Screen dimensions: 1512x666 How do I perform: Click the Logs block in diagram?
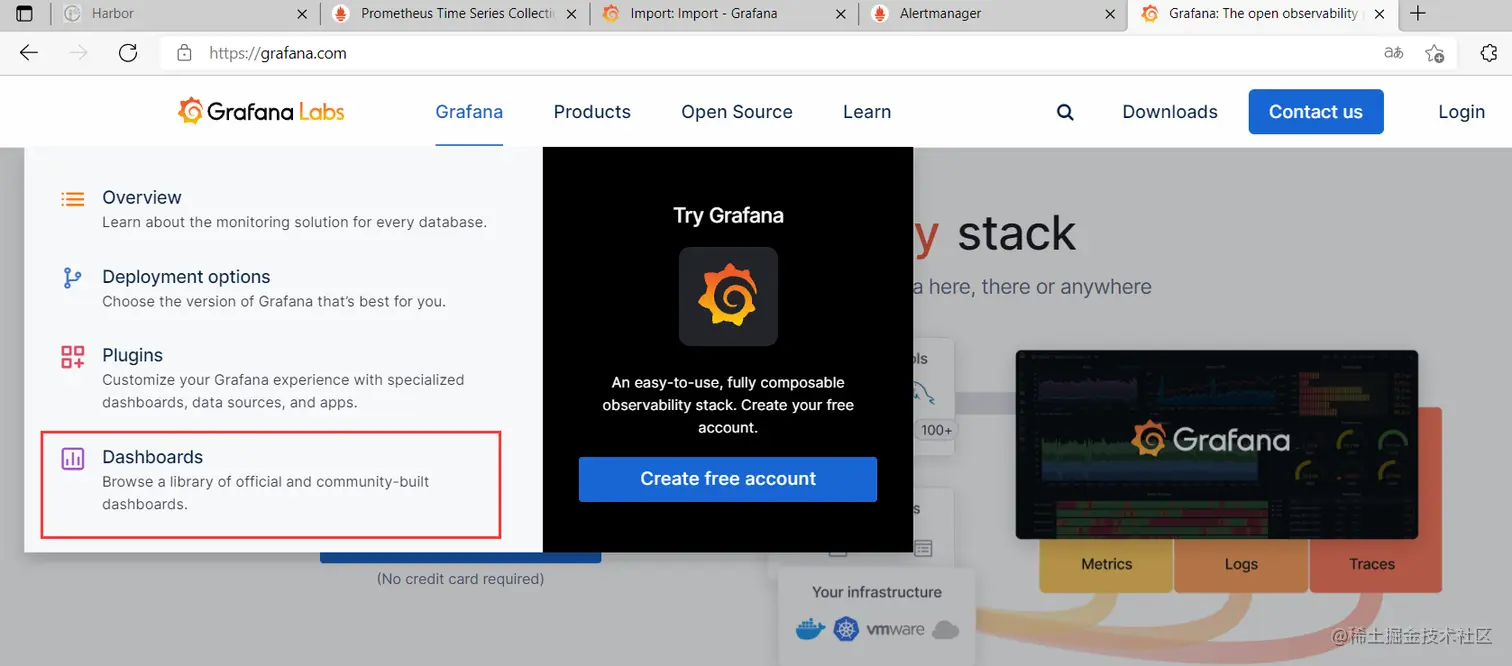[x=1241, y=564]
